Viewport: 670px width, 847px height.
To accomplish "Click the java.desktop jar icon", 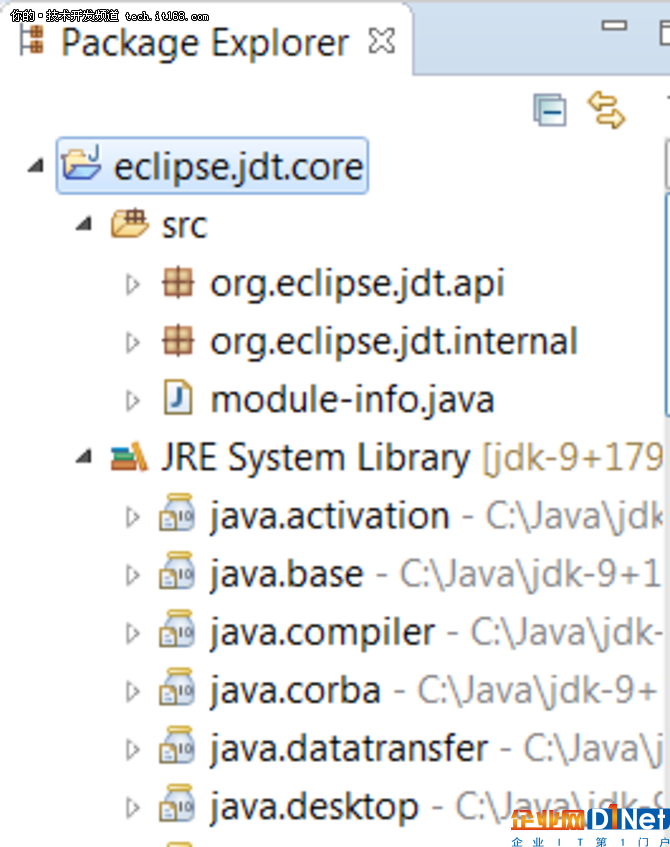I will (x=177, y=804).
